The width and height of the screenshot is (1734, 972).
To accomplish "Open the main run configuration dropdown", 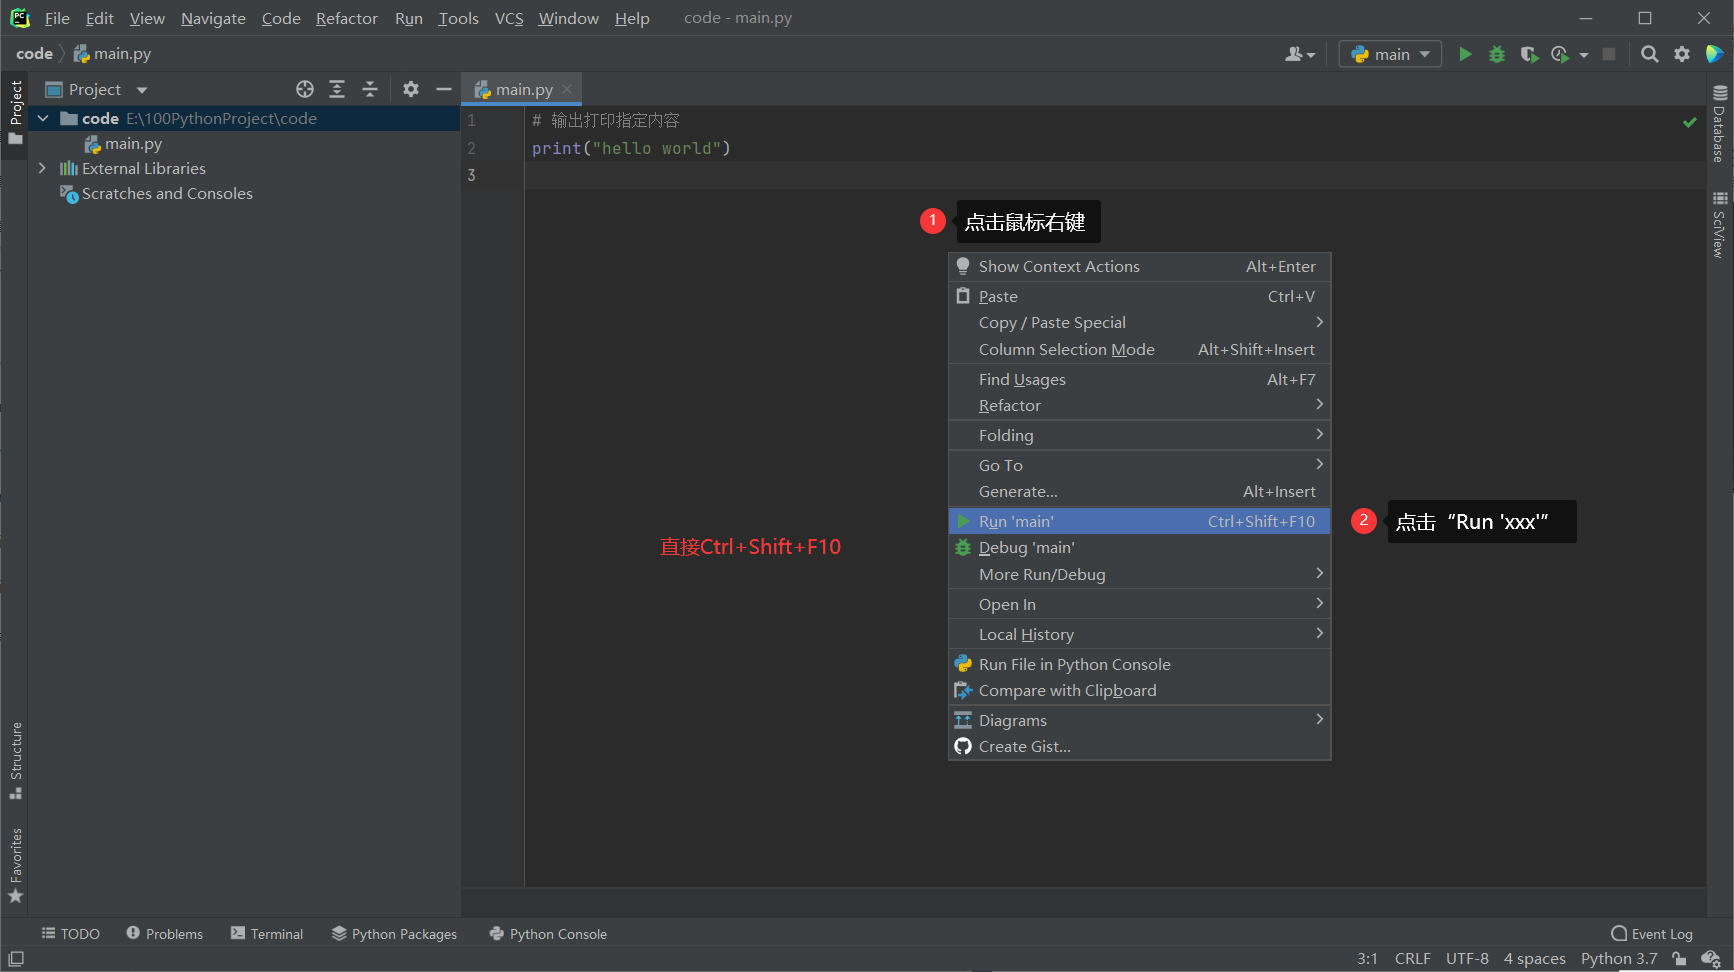I will pos(1390,54).
